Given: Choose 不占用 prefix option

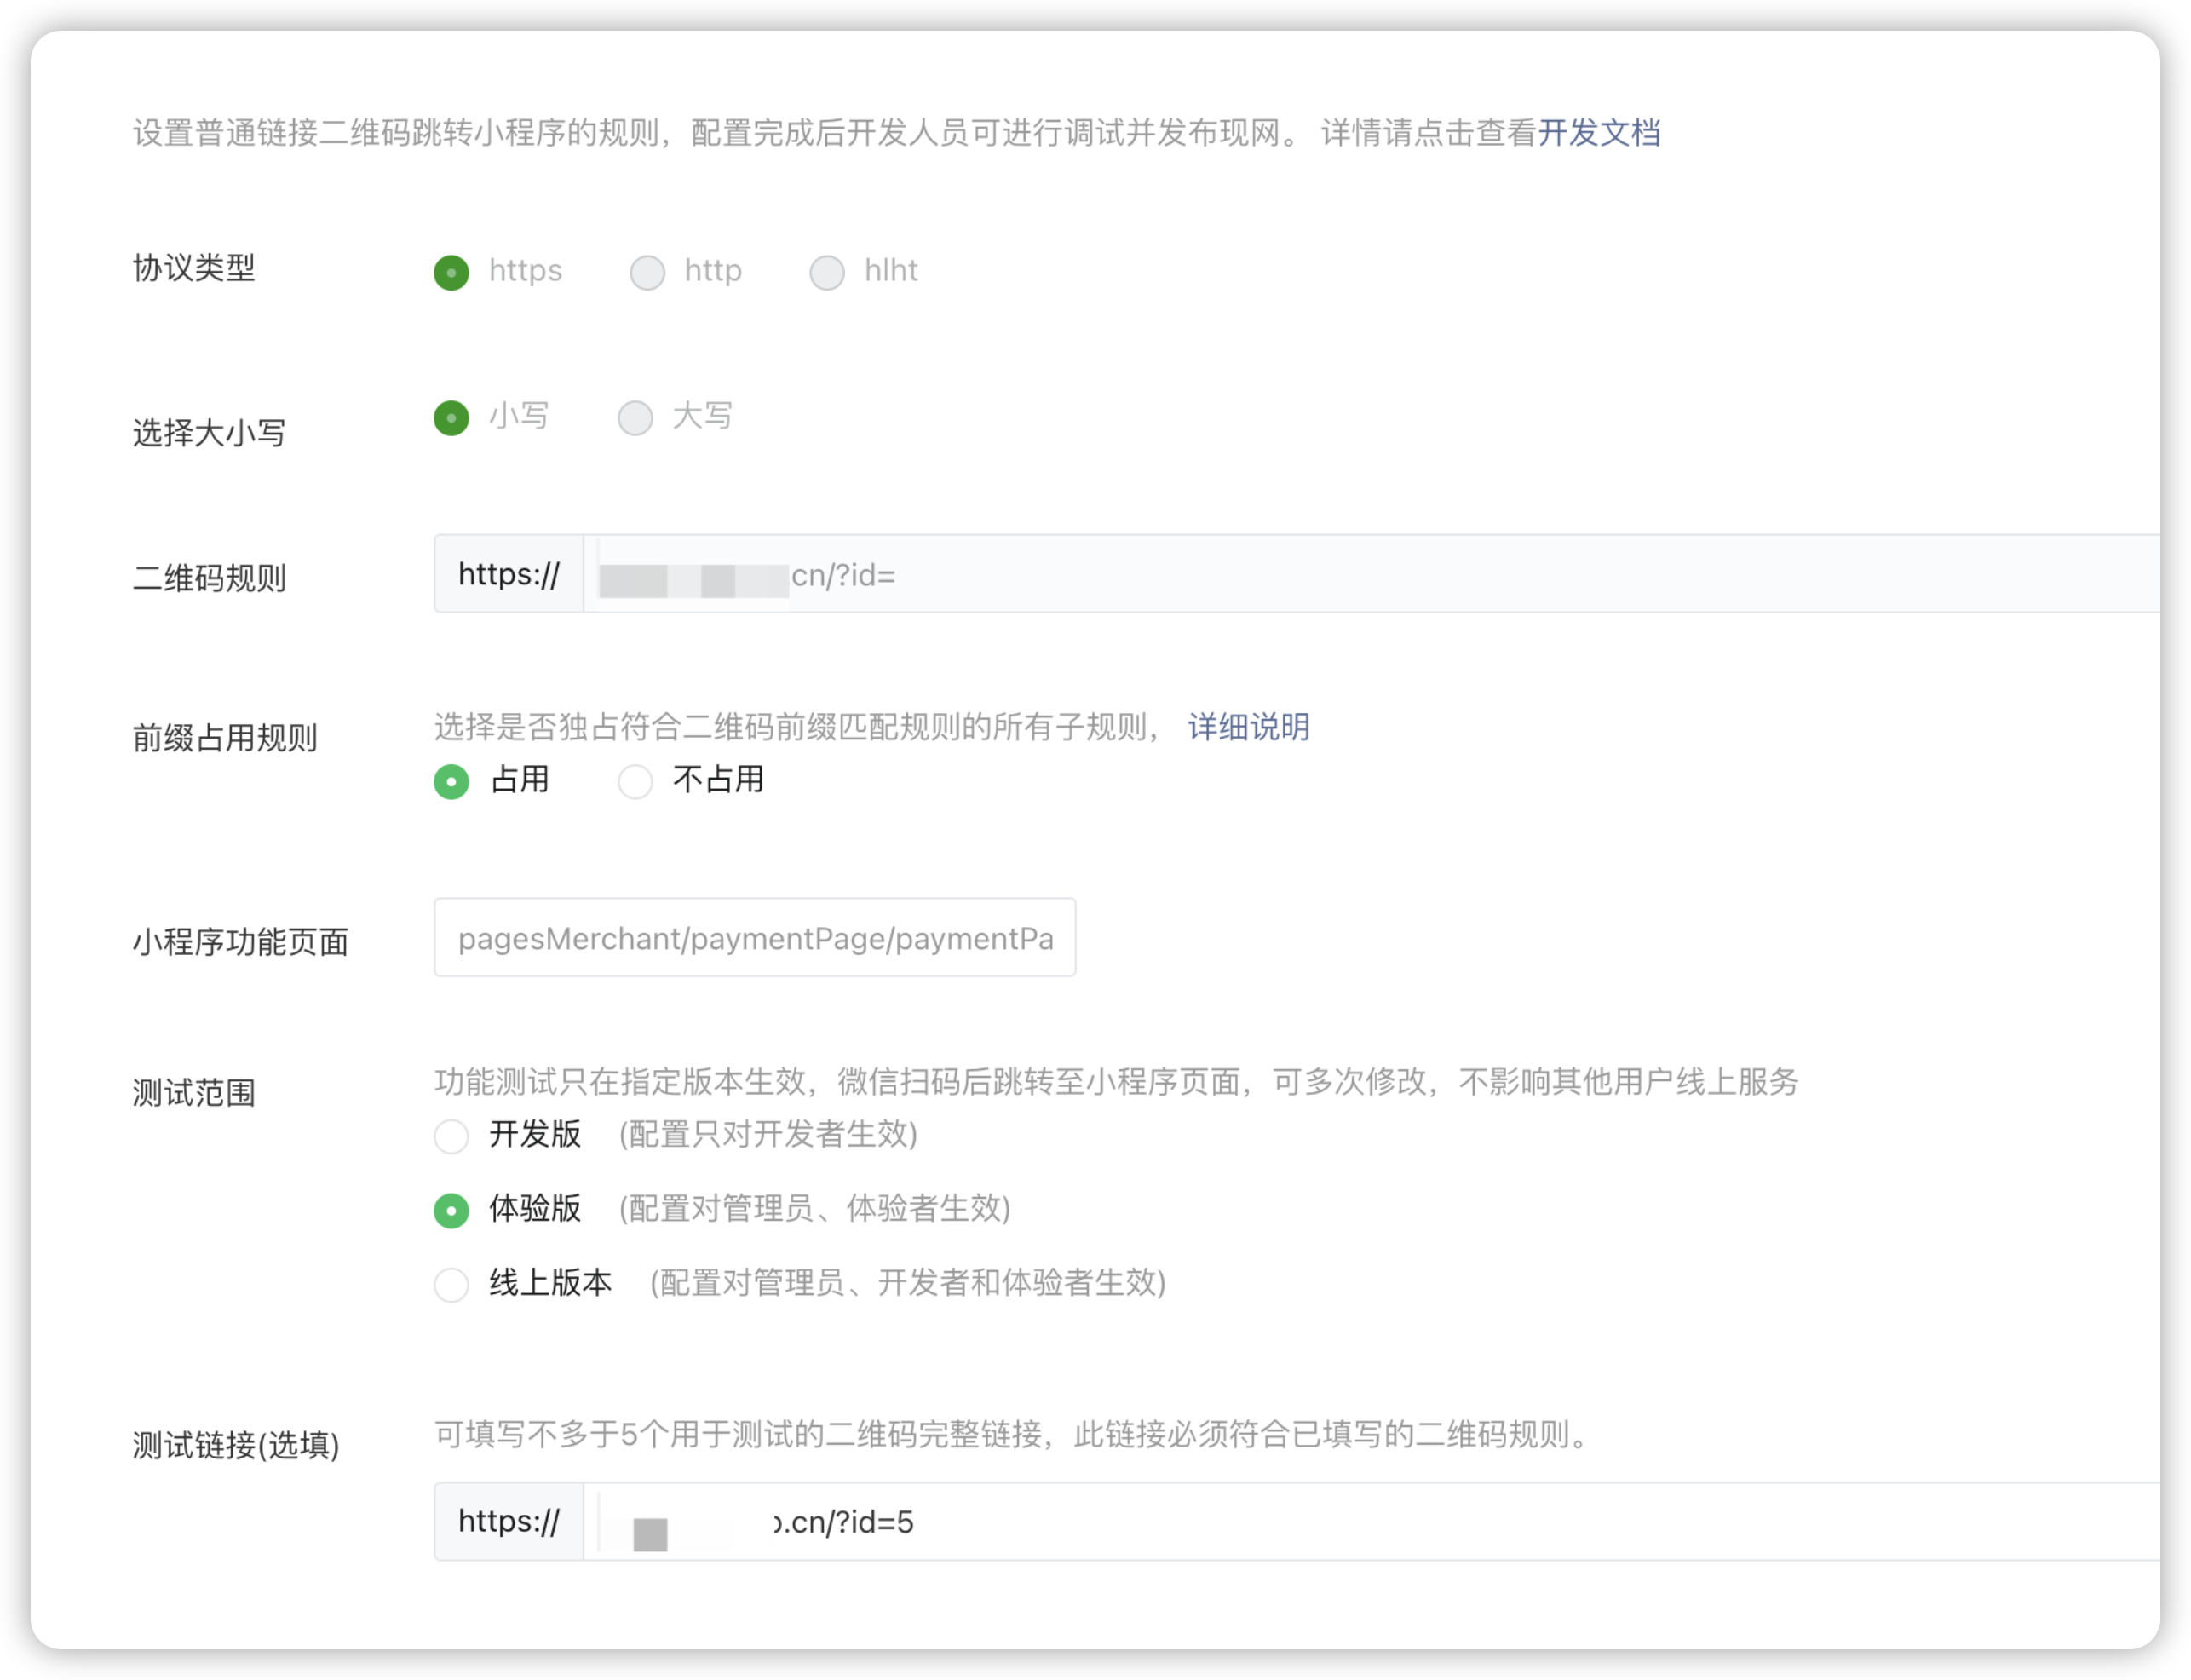Looking at the screenshot, I should tap(635, 781).
